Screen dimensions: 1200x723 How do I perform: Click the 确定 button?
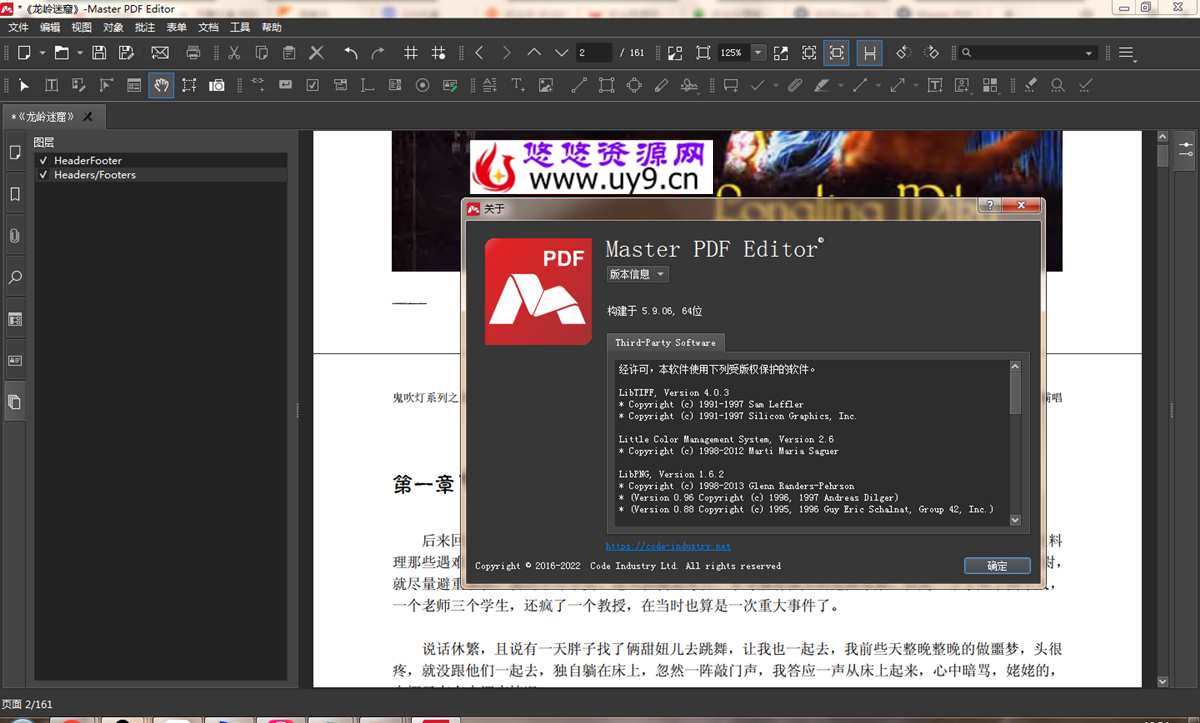pos(997,566)
